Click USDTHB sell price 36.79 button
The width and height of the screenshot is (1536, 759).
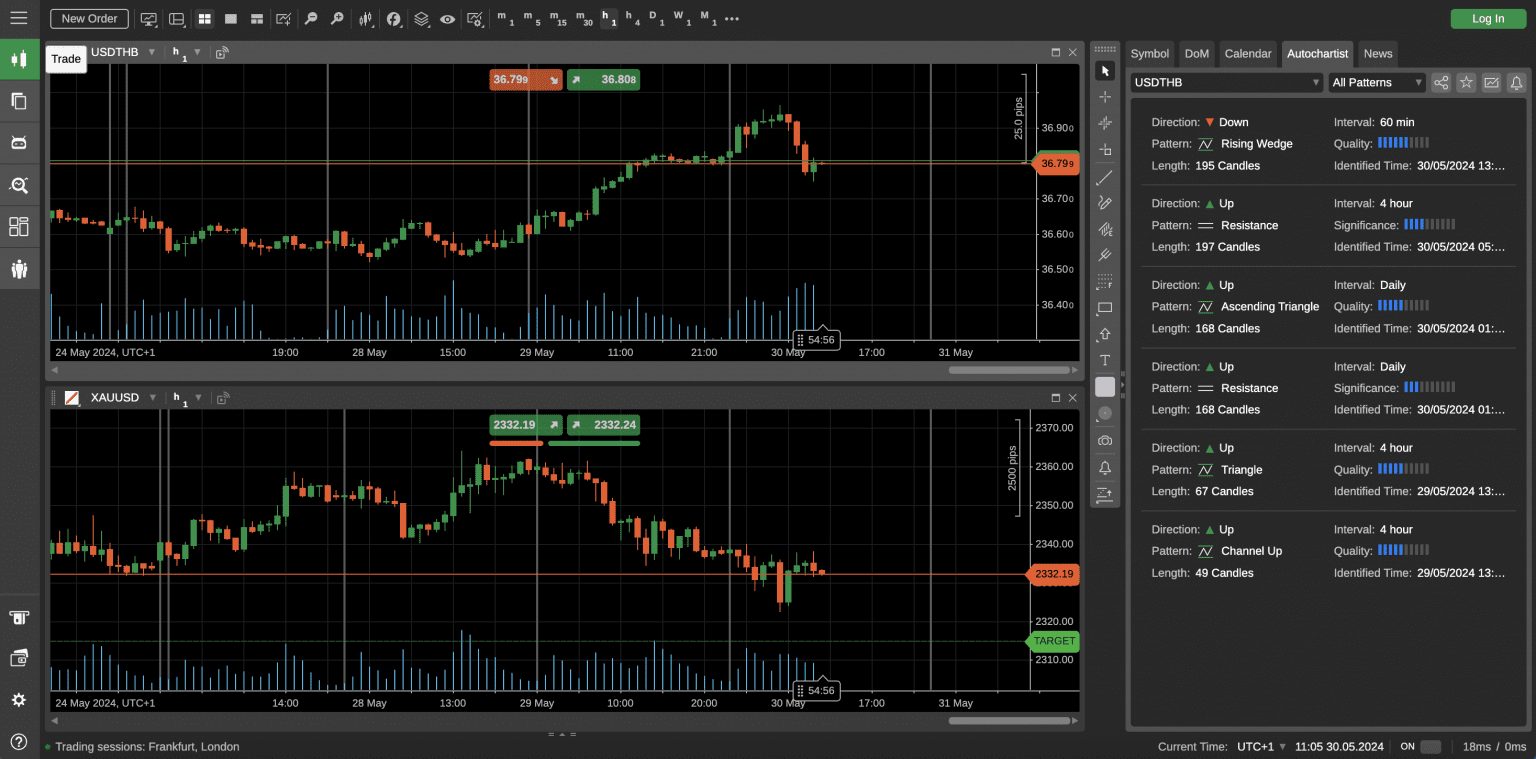526,80
